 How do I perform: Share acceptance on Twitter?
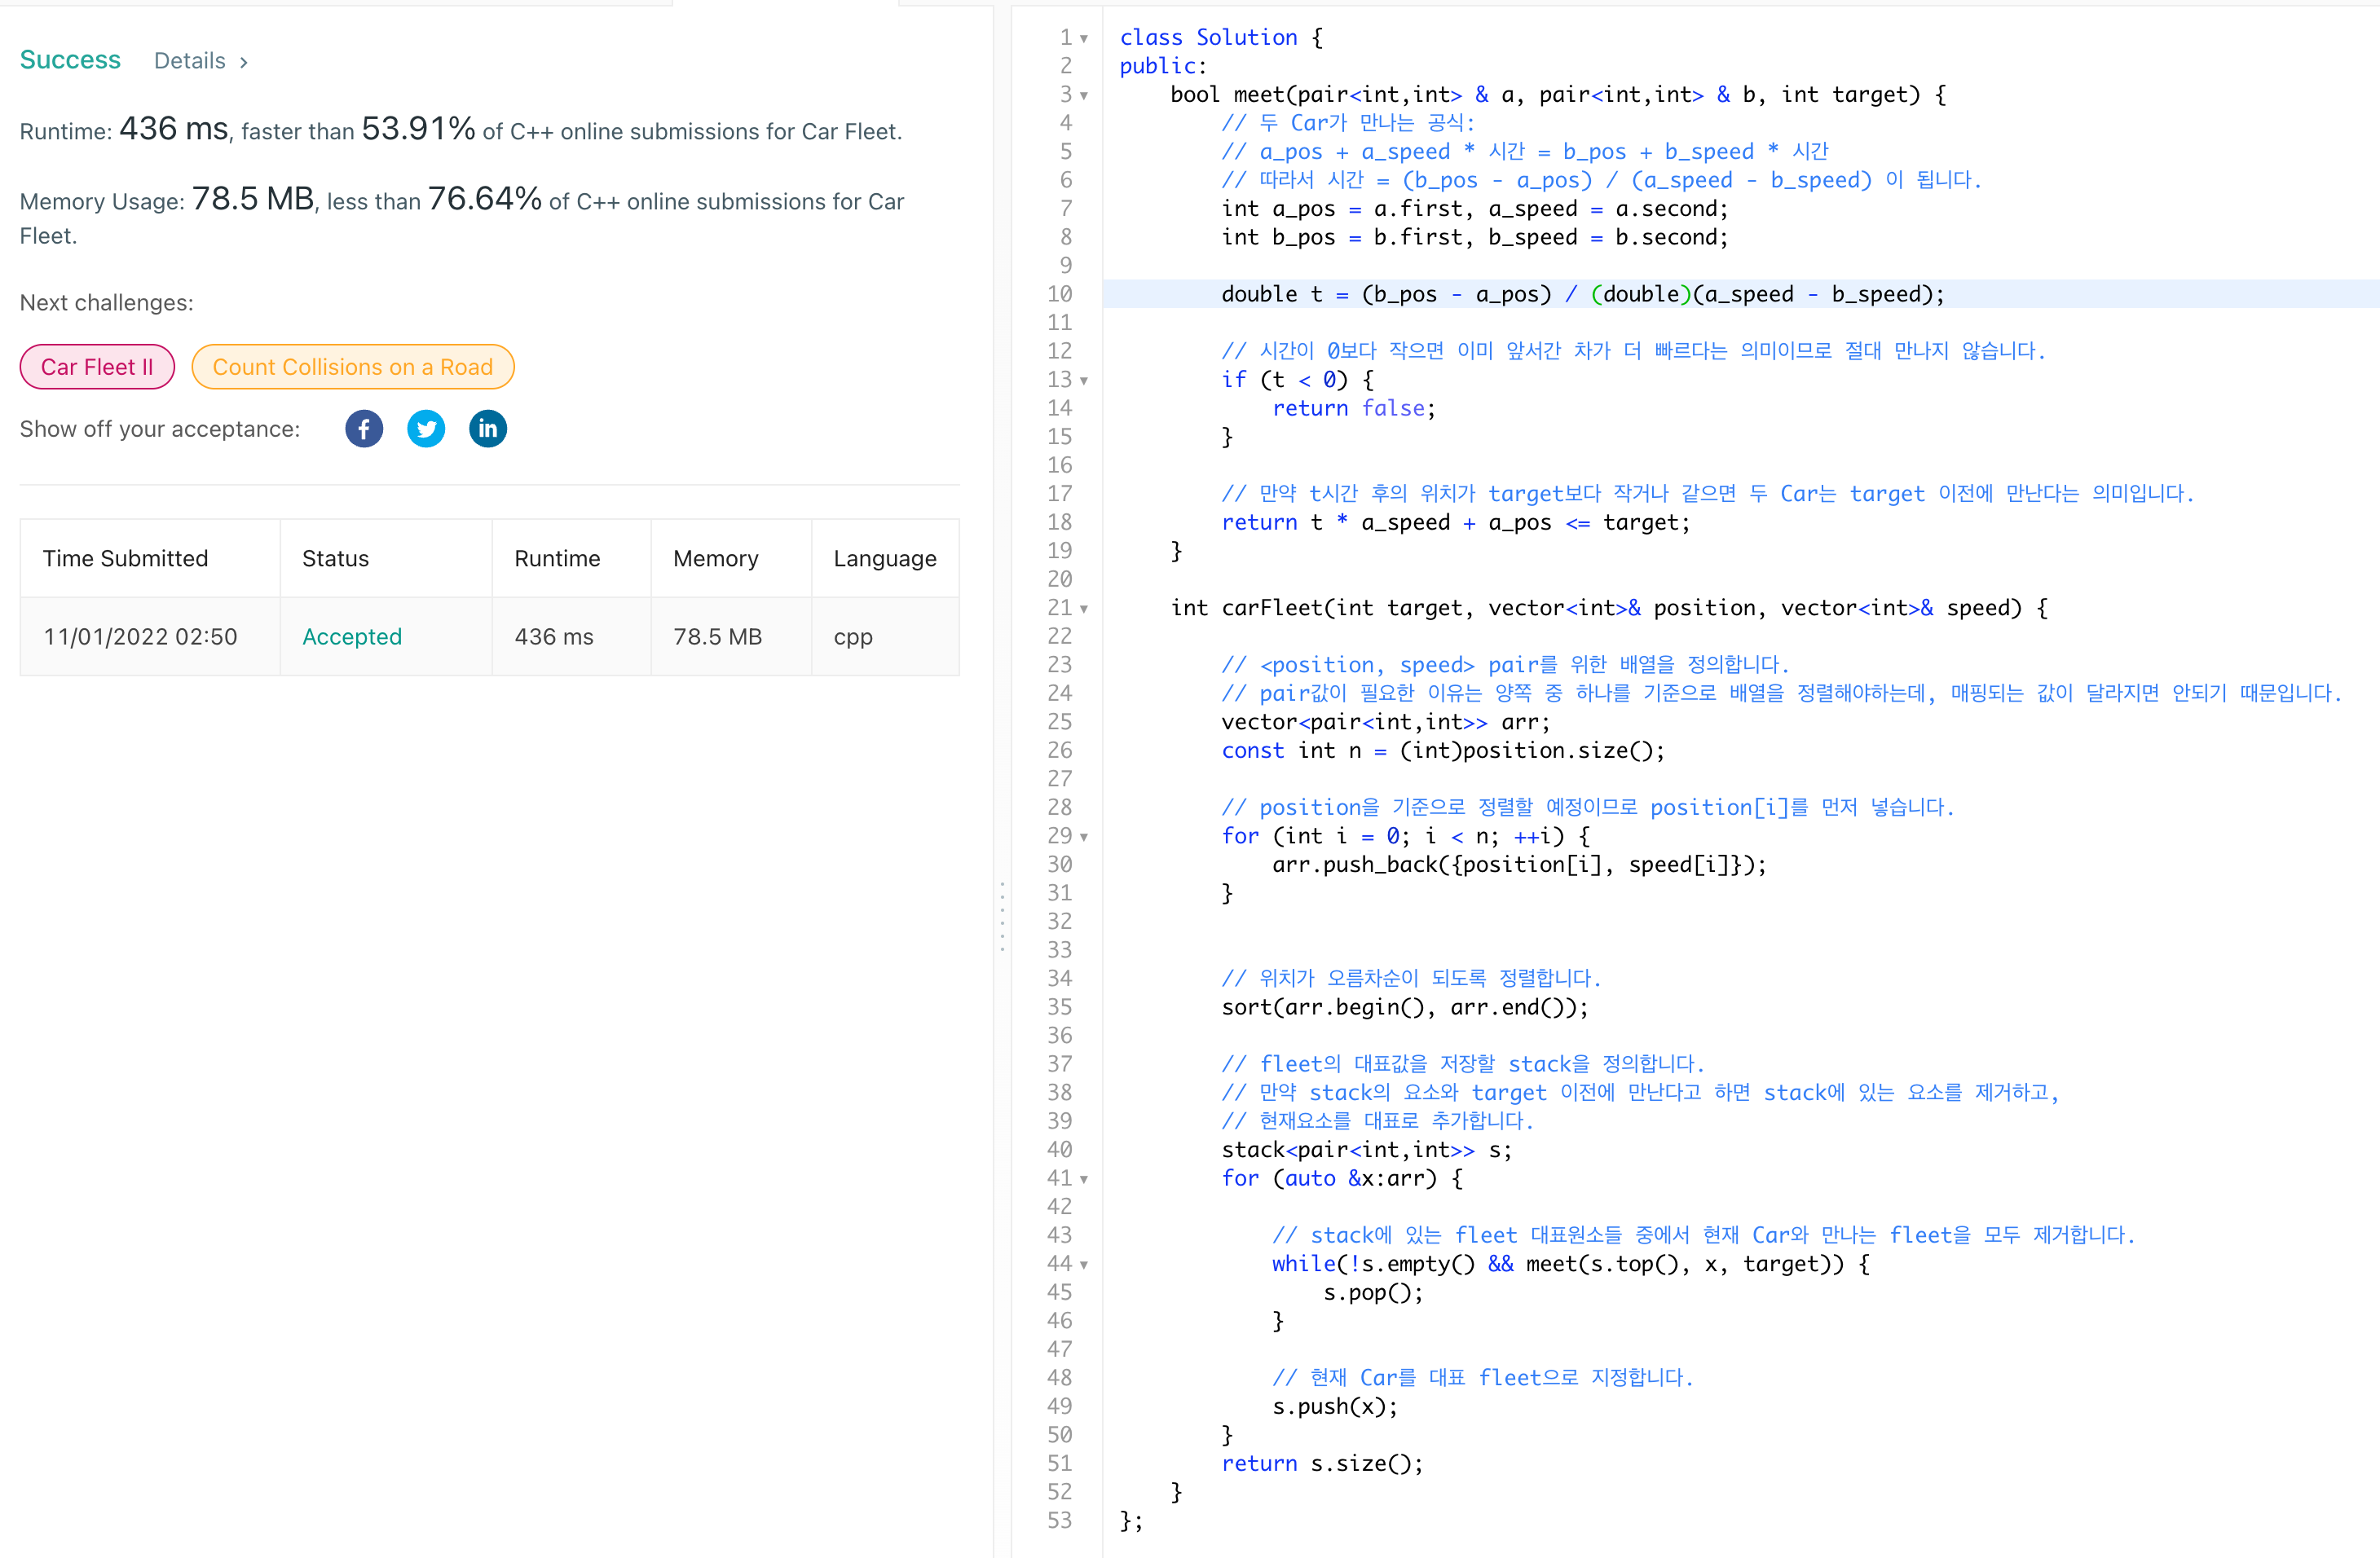click(x=426, y=429)
